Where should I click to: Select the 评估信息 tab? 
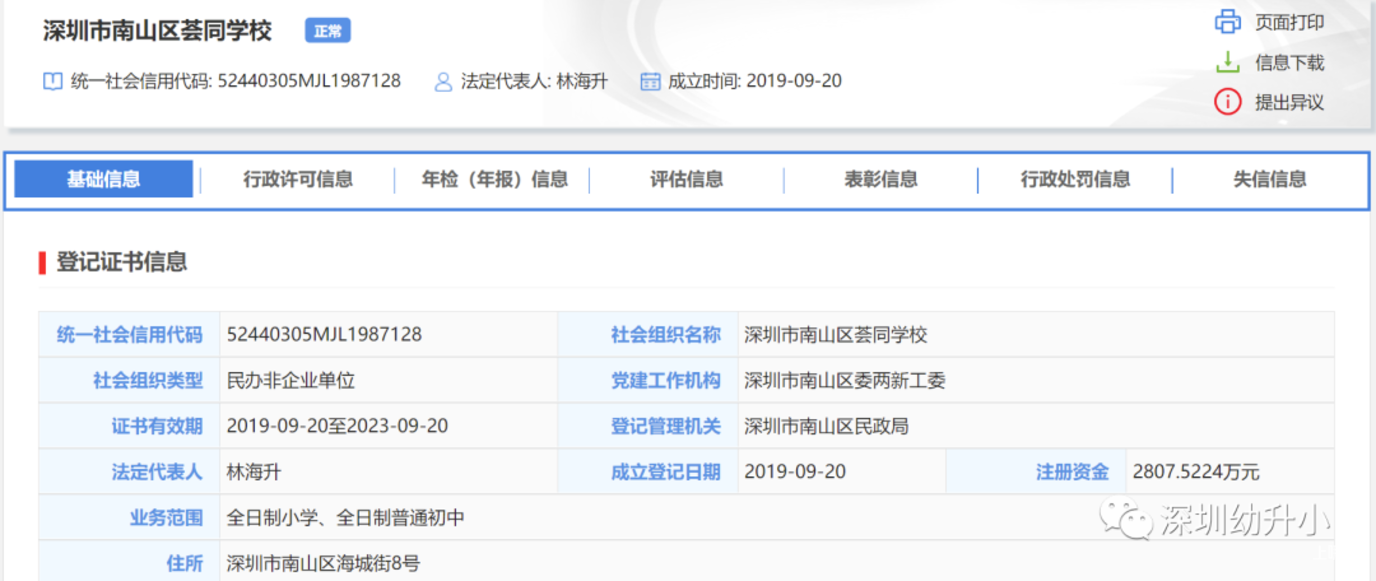pos(687,180)
